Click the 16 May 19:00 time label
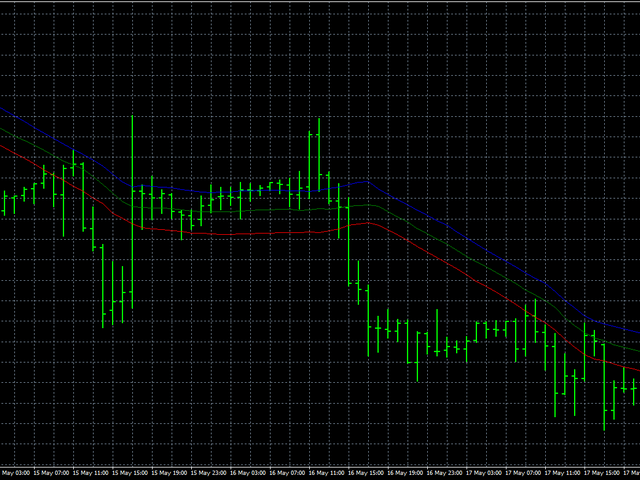The width and height of the screenshot is (640, 480). 406,473
